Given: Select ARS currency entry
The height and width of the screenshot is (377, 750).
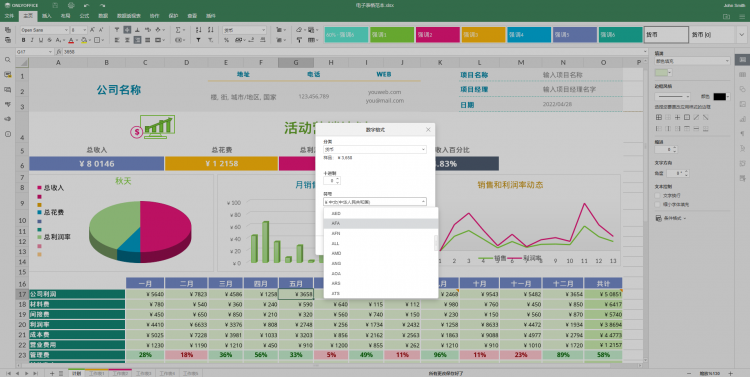Looking at the screenshot, I should click(381, 284).
